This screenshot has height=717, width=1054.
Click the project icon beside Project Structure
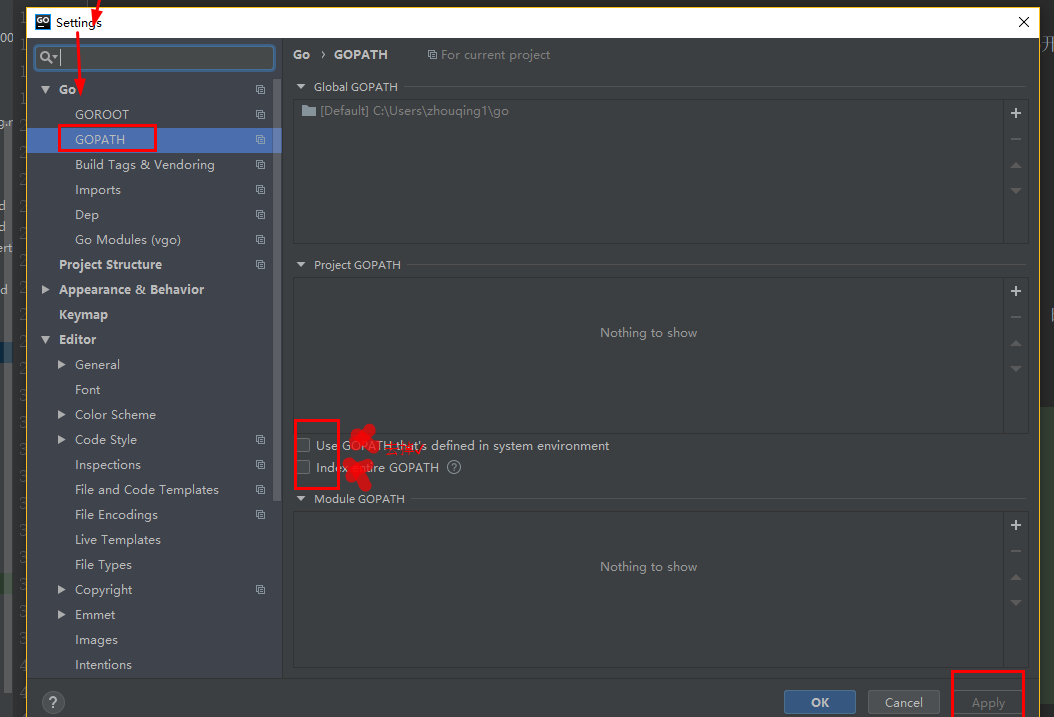coord(260,265)
